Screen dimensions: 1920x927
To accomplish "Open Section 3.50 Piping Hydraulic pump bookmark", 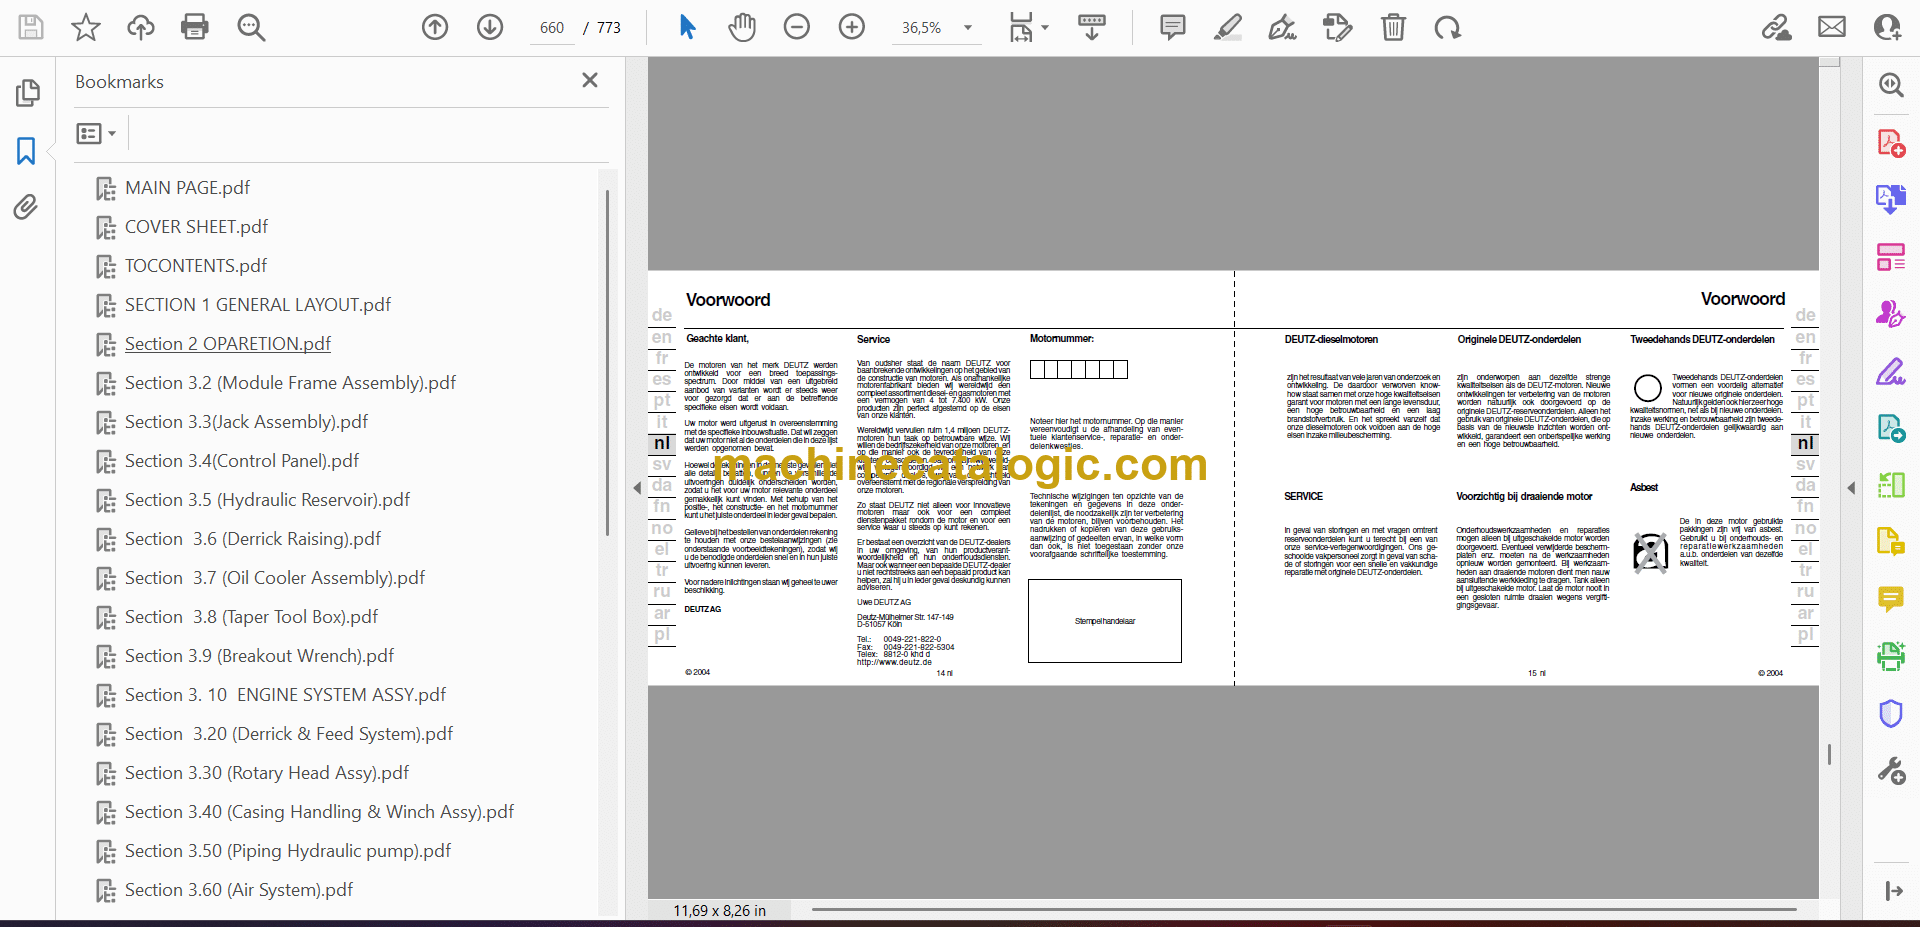I will pos(288,851).
